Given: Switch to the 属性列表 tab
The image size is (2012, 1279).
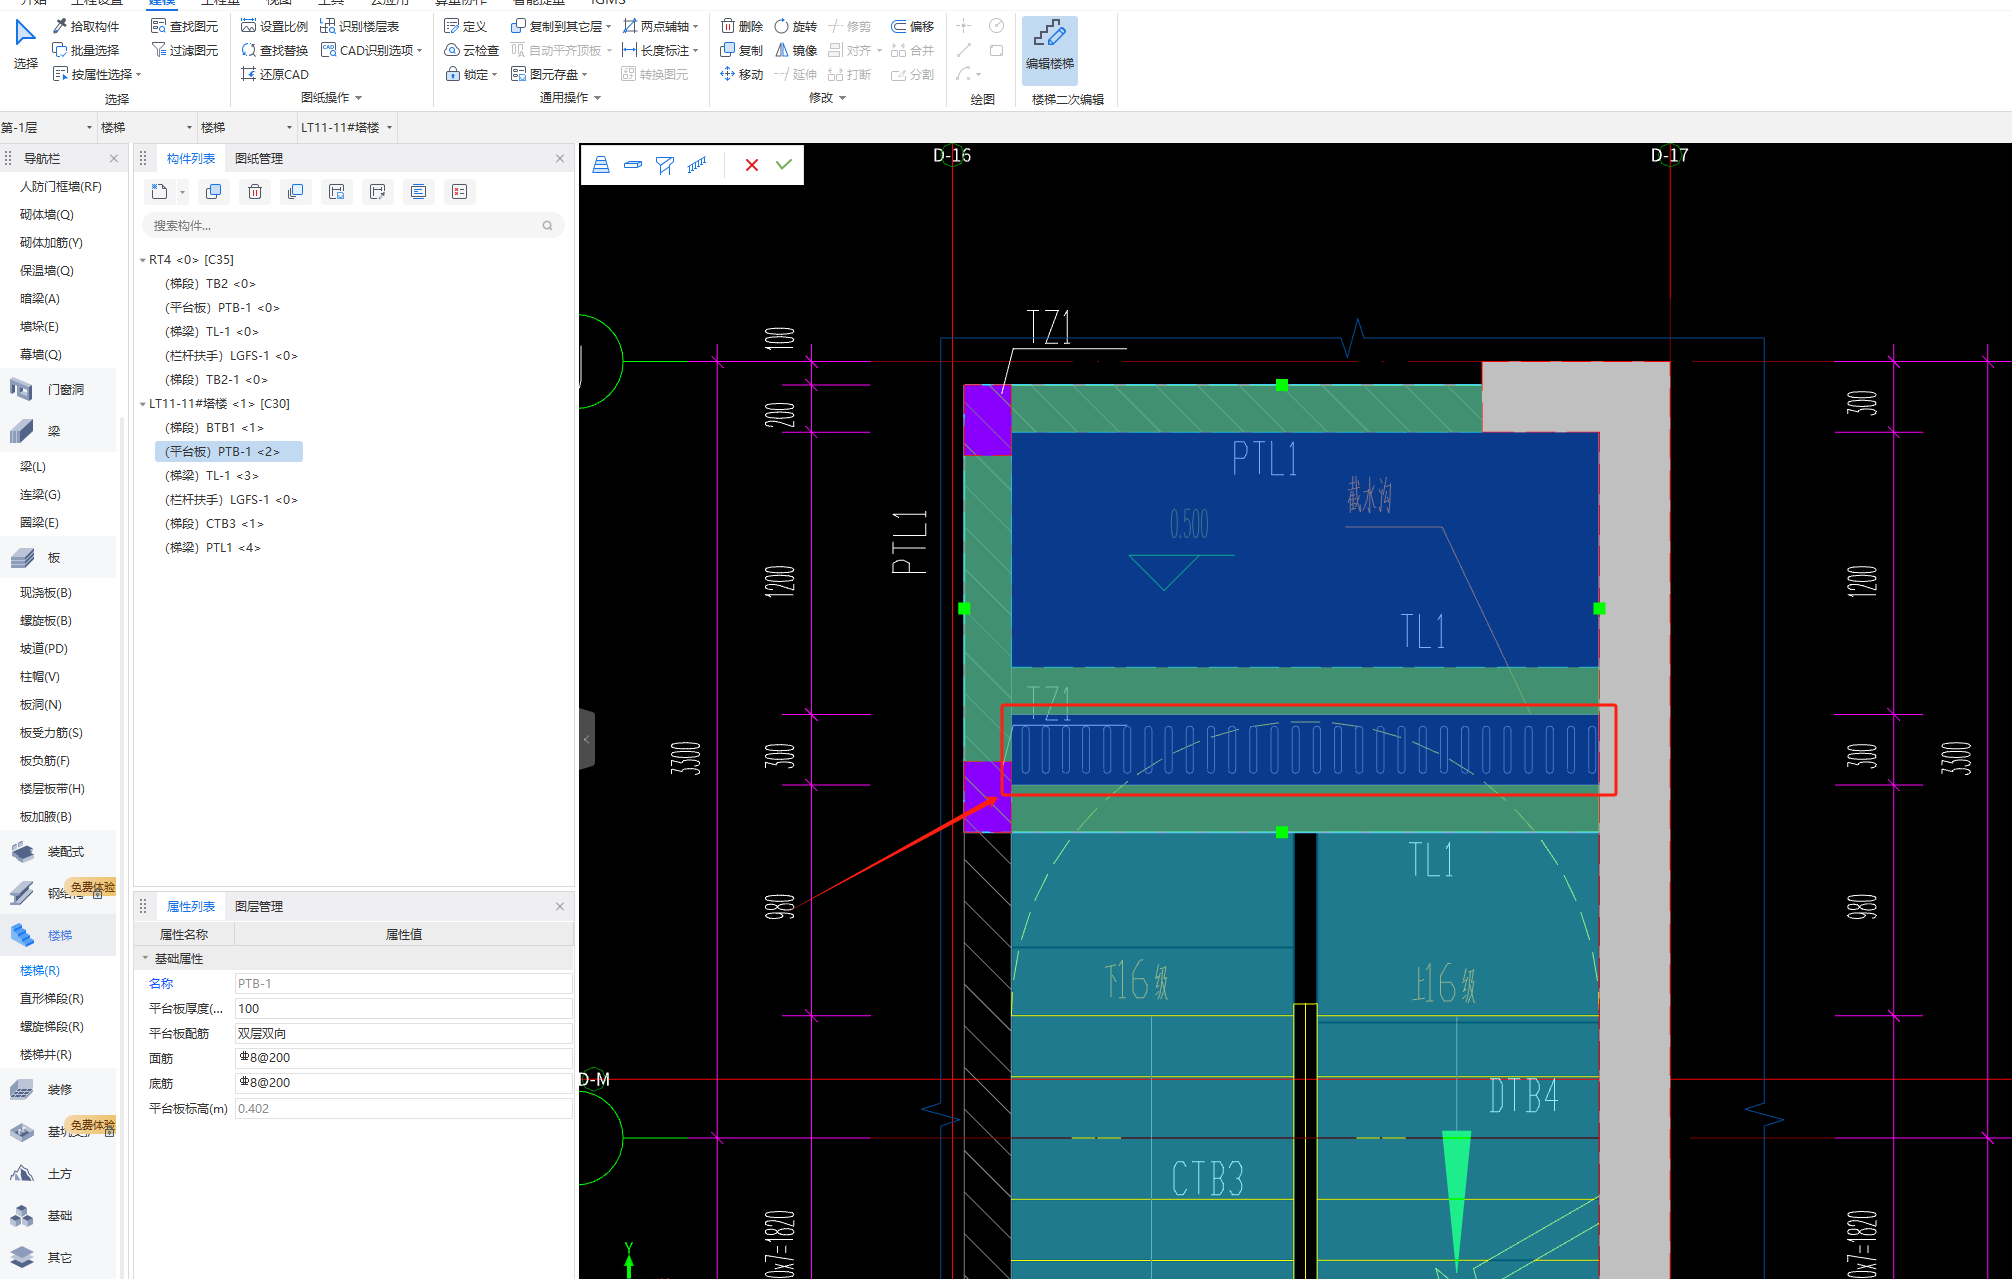Looking at the screenshot, I should tap(191, 906).
